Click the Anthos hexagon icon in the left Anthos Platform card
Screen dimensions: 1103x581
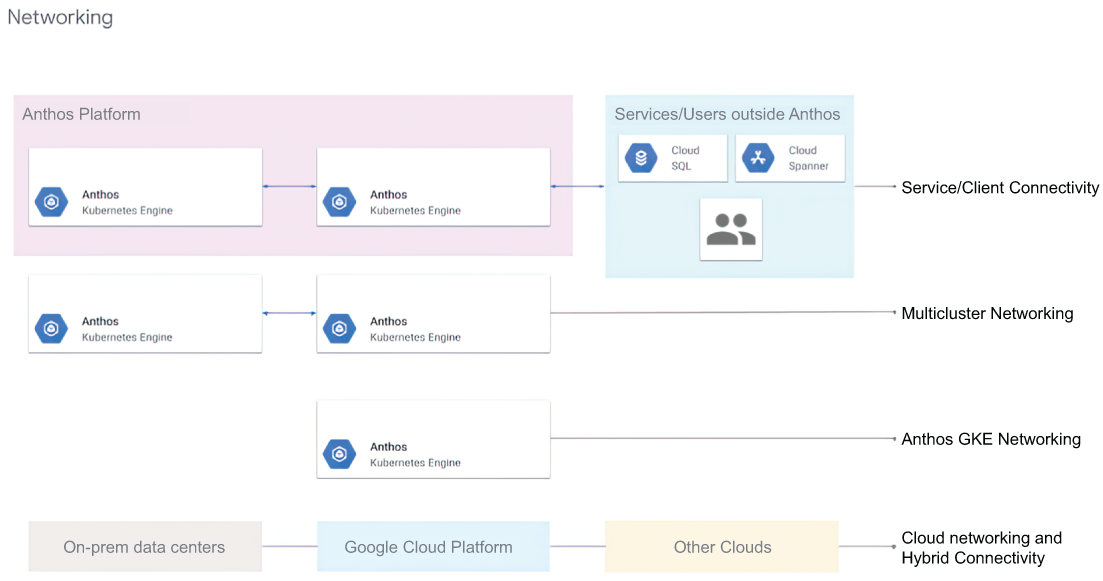(51, 202)
